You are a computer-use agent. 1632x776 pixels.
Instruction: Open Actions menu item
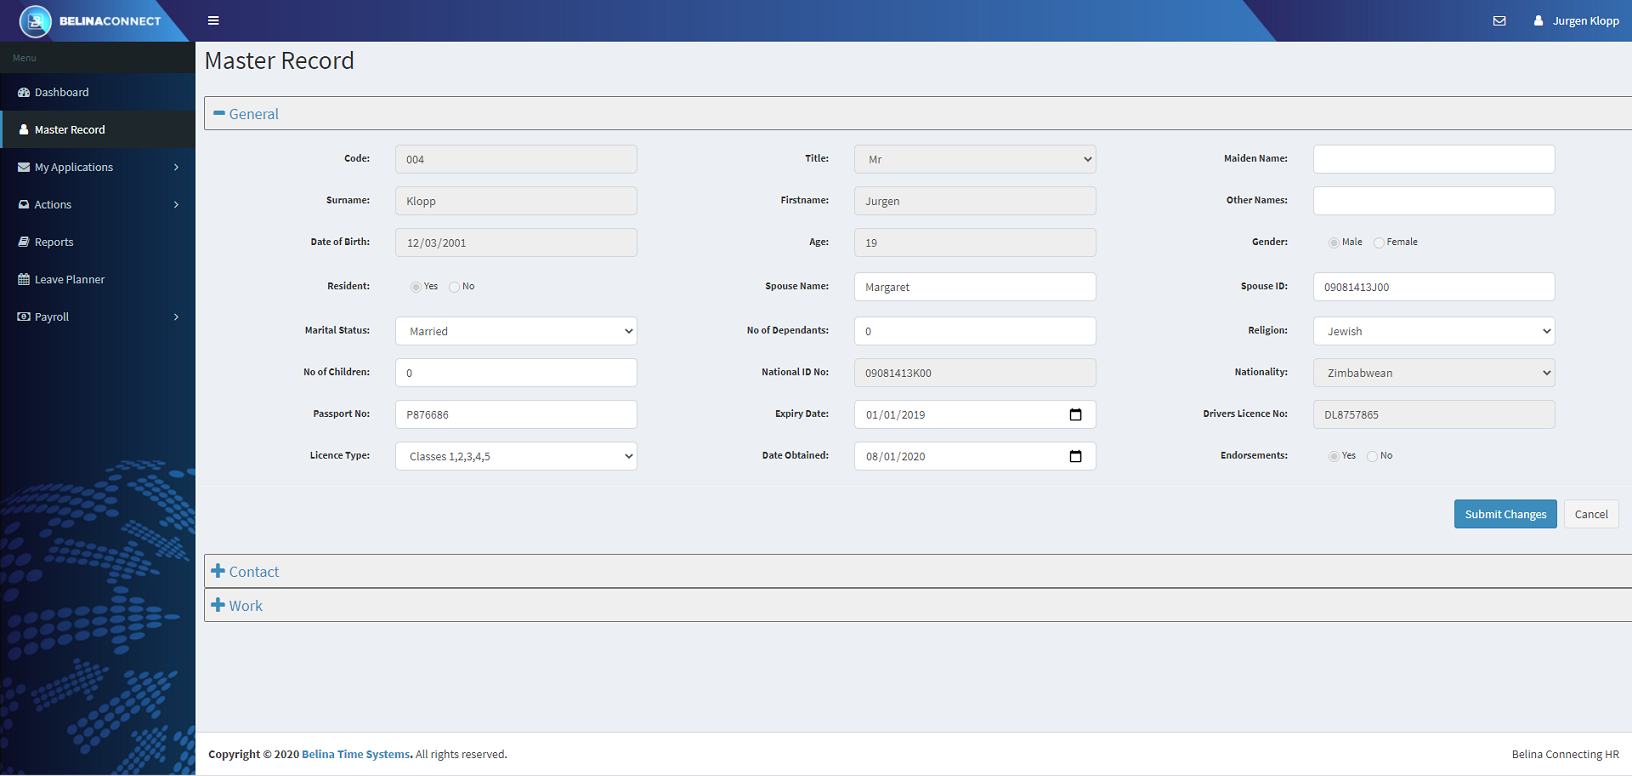point(98,204)
